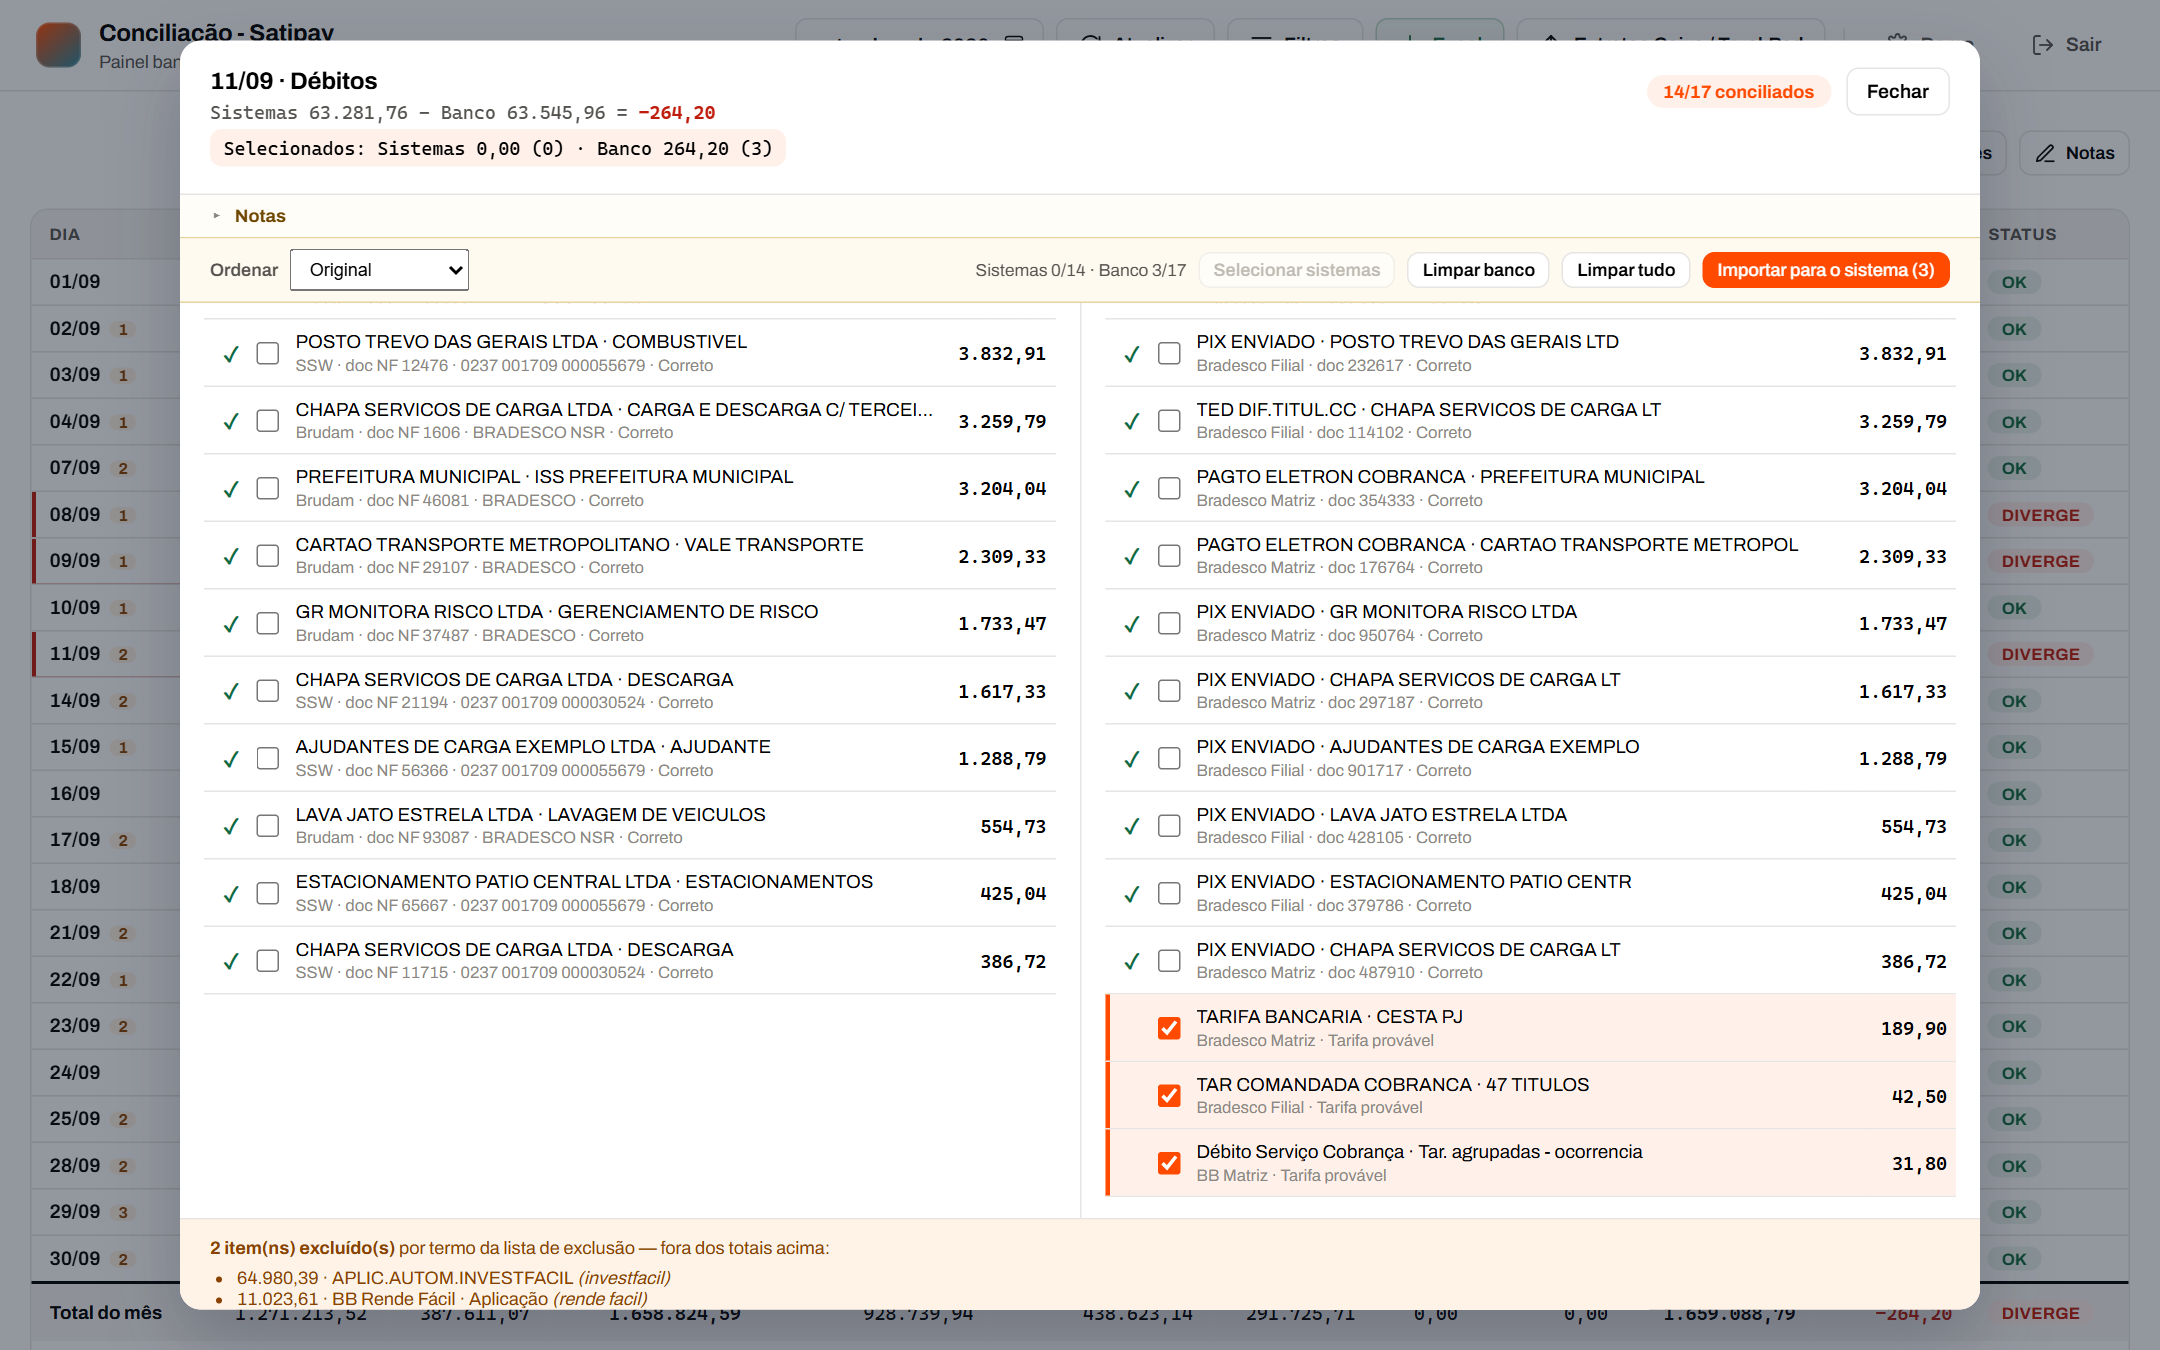2160x1350 pixels.
Task: Click the Fechar button
Action: (x=1897, y=92)
